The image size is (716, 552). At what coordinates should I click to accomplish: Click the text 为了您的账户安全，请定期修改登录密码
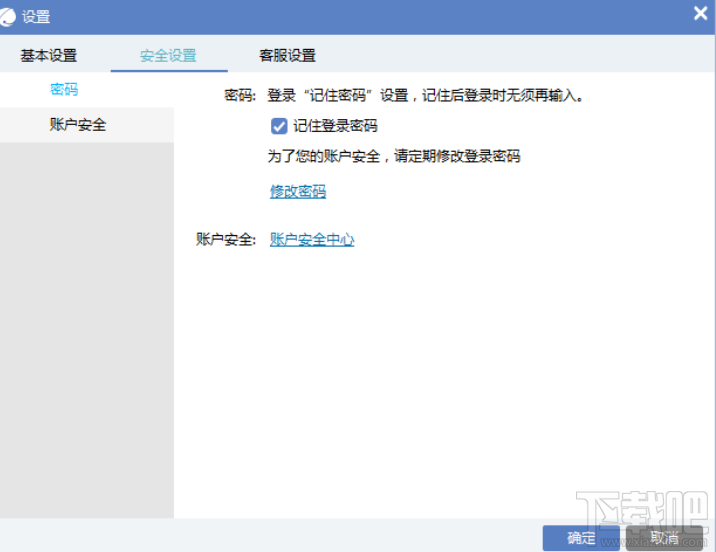click(x=394, y=156)
